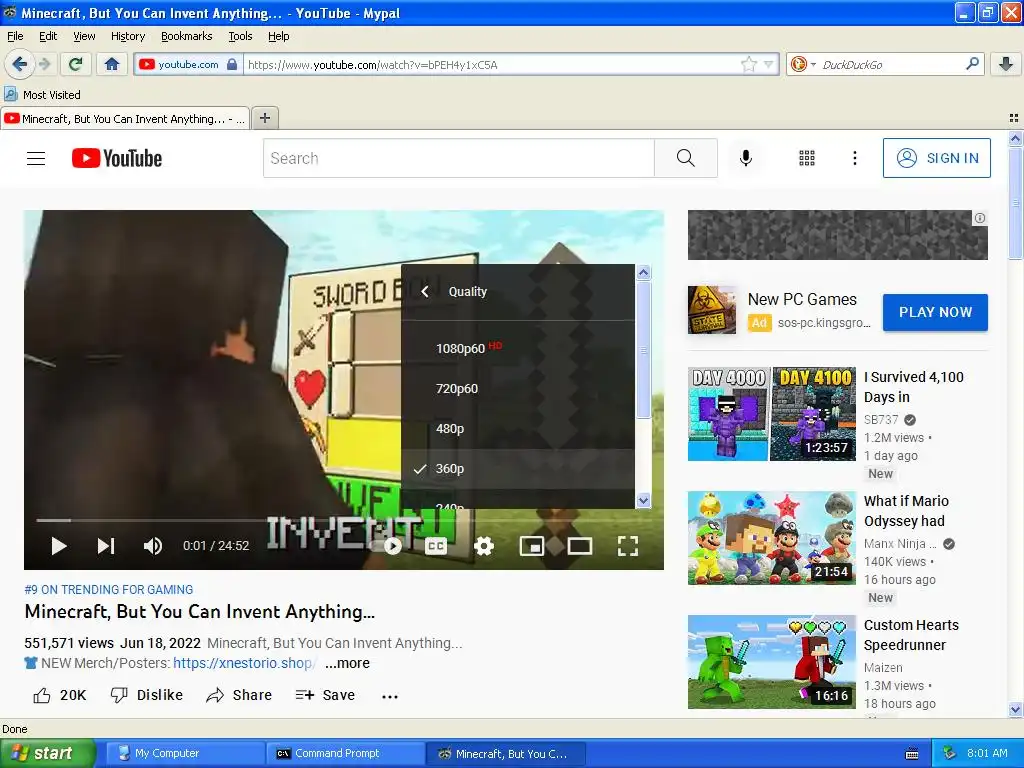Select 480p quality
The width and height of the screenshot is (1024, 768).
[518, 428]
